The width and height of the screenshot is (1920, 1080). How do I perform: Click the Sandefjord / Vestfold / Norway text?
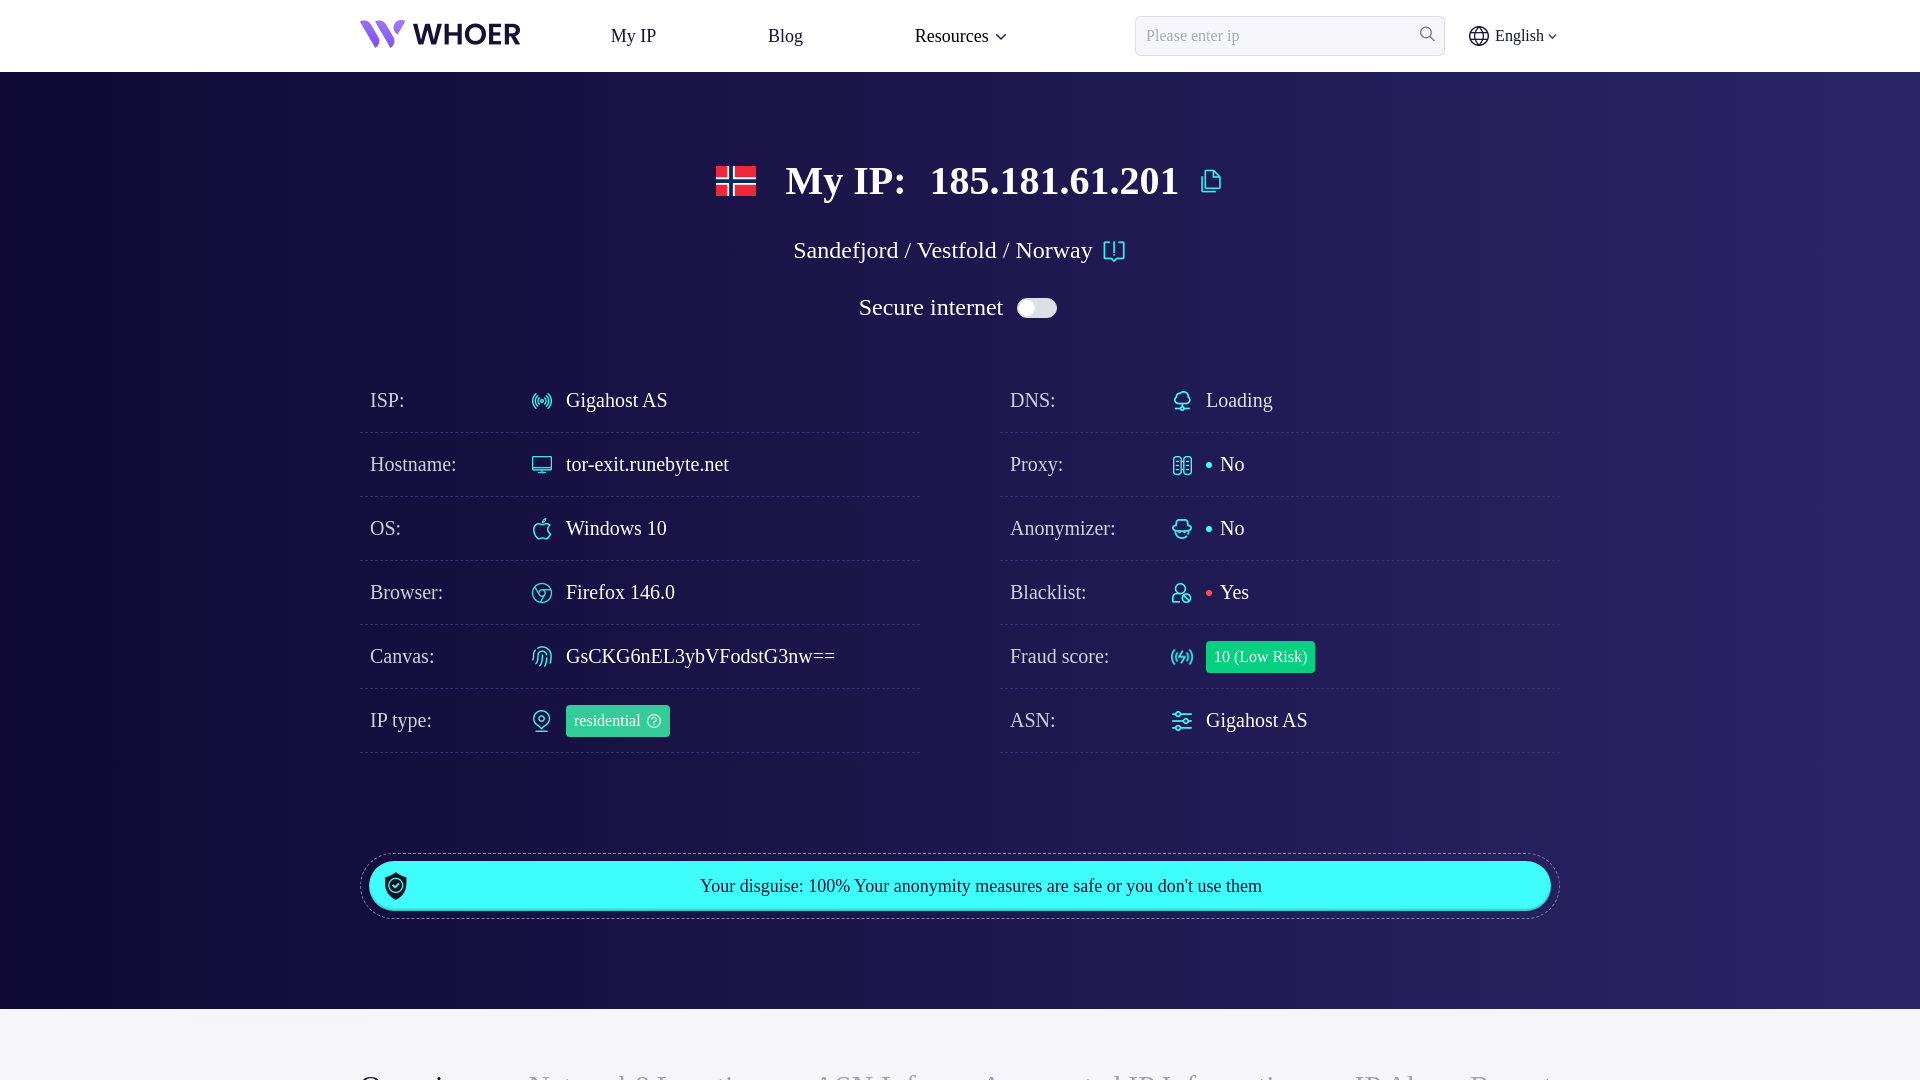[x=943, y=250]
